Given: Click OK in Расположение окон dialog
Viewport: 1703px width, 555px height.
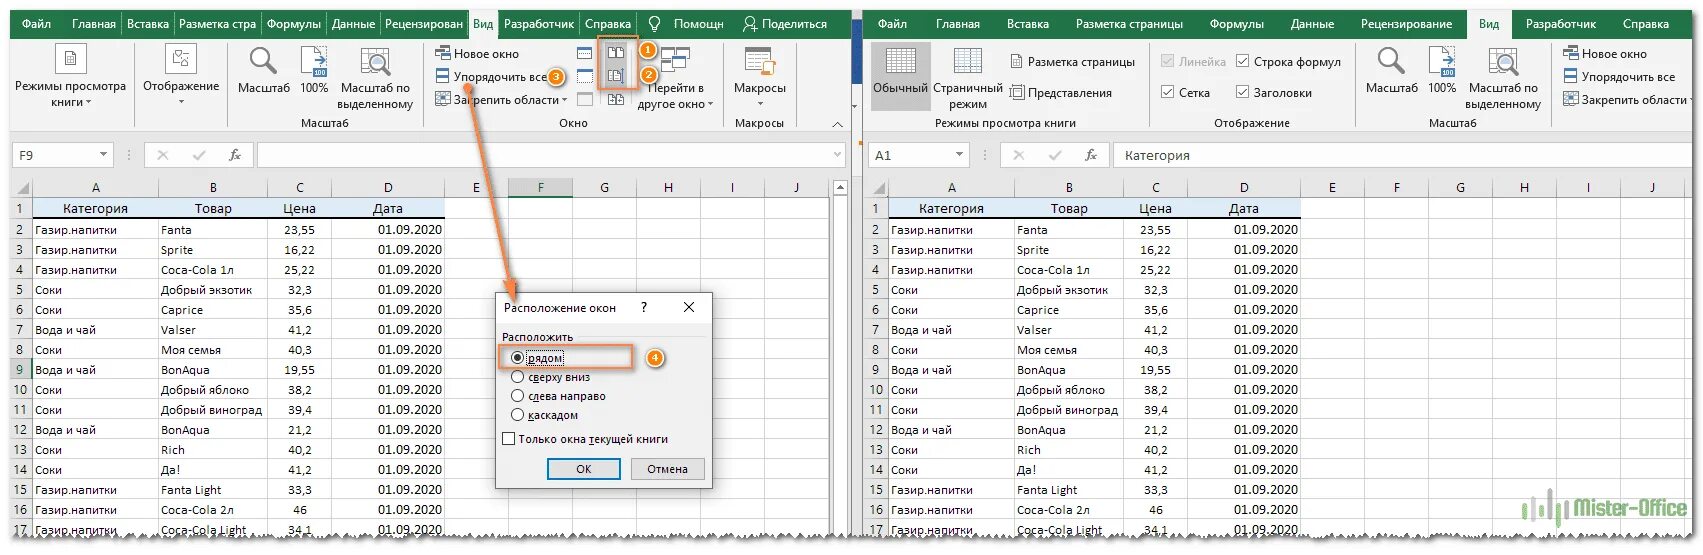Looking at the screenshot, I should coord(584,469).
